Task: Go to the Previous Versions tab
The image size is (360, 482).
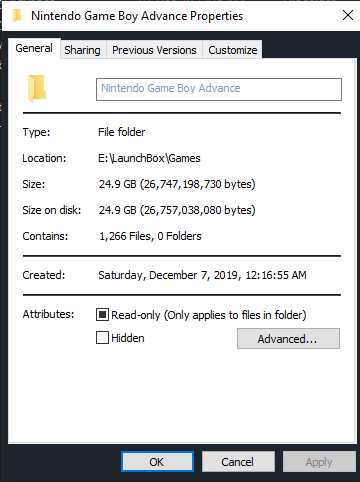Action: point(154,50)
